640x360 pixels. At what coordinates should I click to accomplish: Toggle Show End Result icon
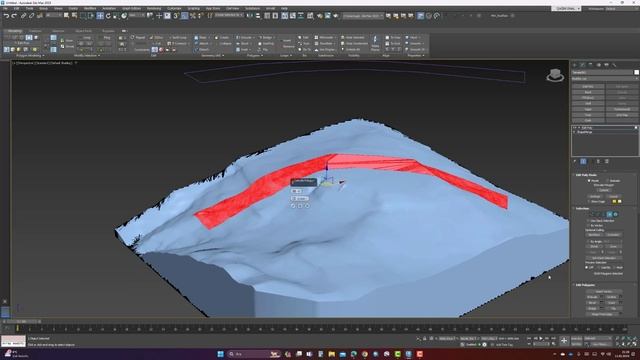(583, 161)
